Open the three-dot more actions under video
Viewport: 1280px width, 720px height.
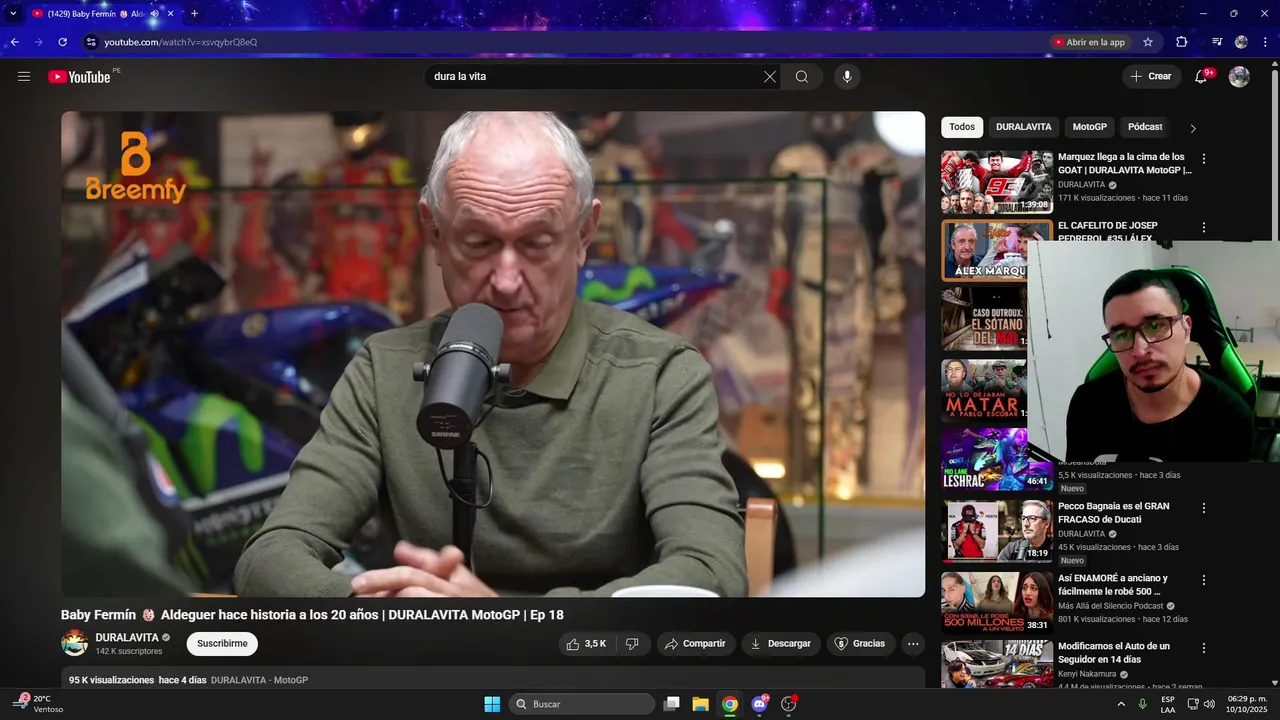913,644
